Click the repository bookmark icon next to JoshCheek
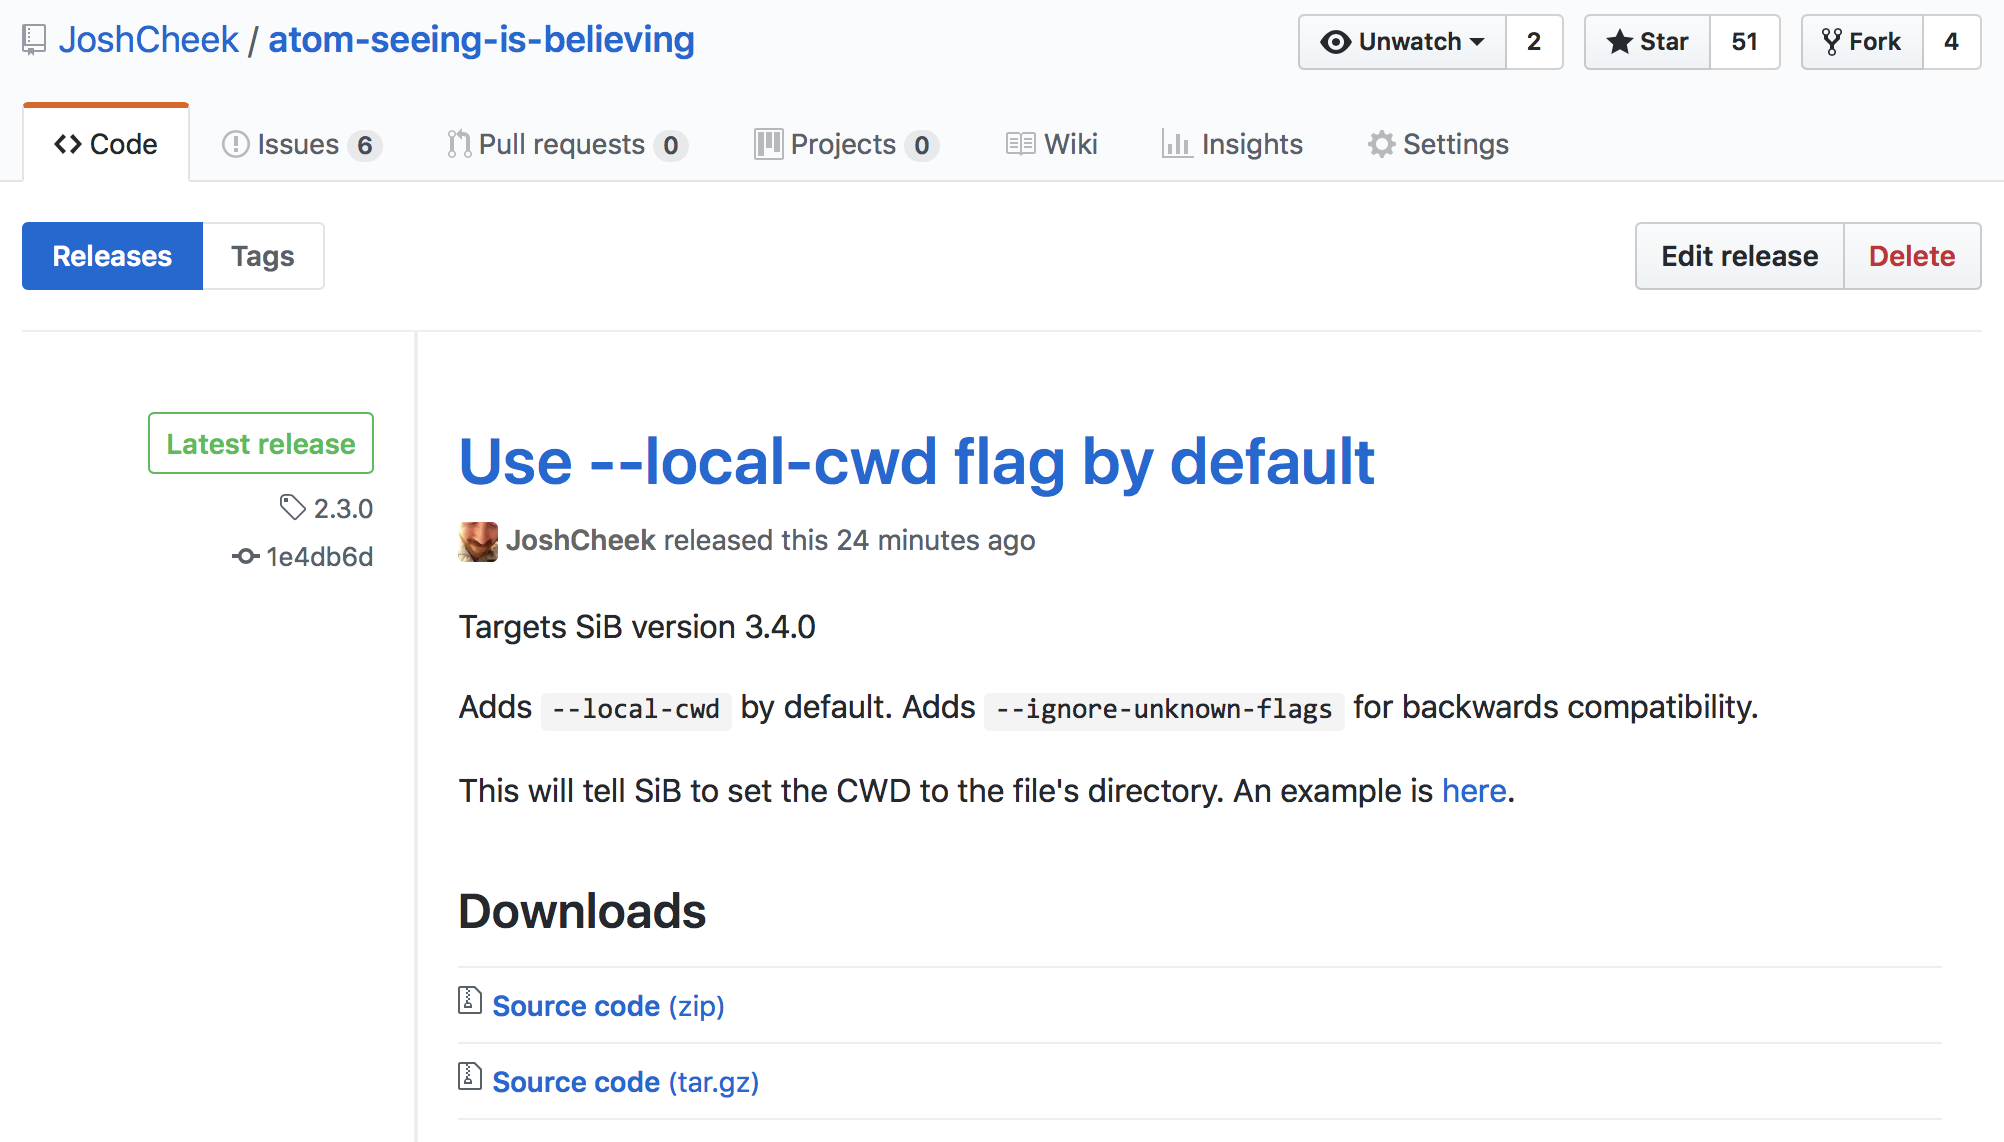 click(34, 40)
